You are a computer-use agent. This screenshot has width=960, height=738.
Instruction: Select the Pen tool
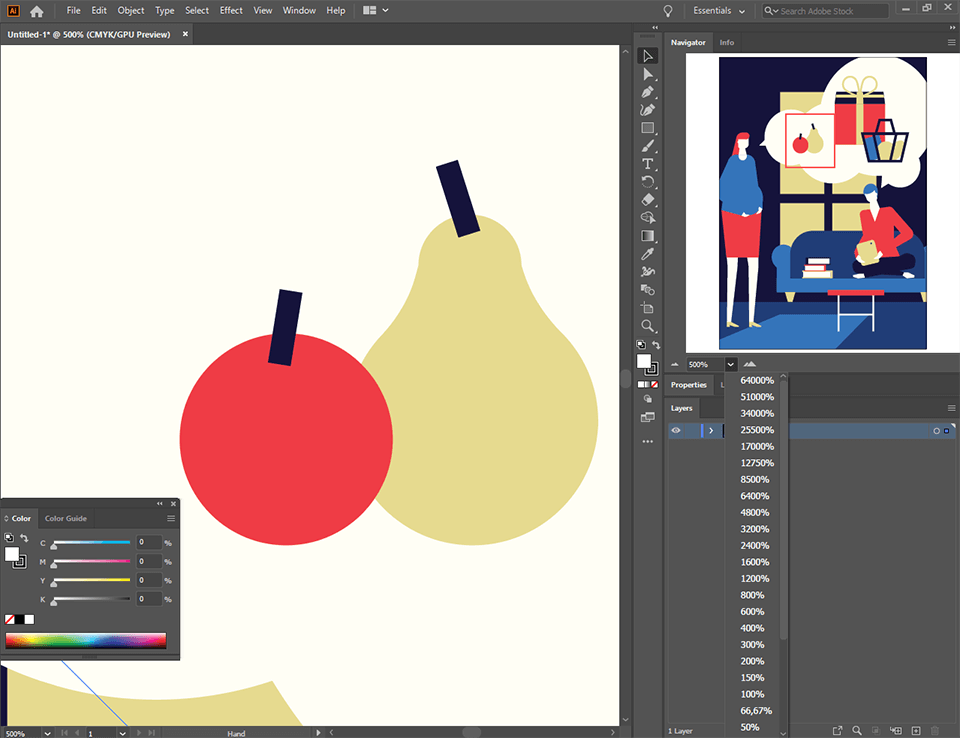pyautogui.click(x=648, y=92)
